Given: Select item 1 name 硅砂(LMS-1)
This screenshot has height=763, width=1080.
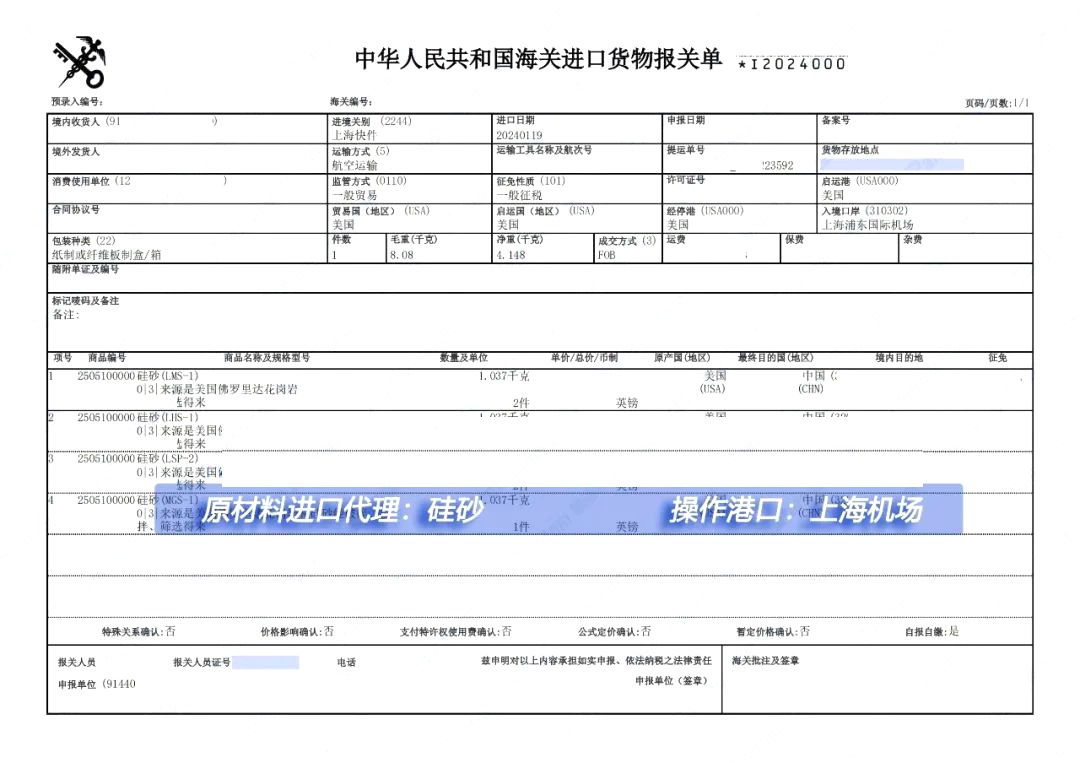Looking at the screenshot, I should (x=167, y=376).
